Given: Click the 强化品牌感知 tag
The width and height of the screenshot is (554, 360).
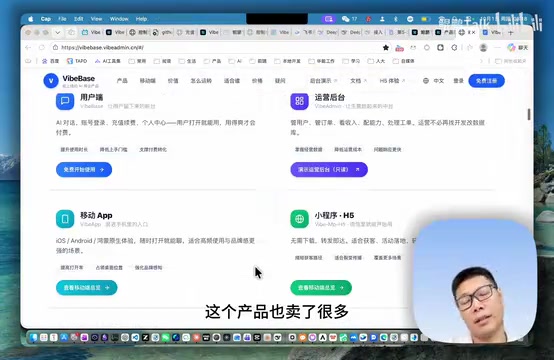Looking at the screenshot, I should pyautogui.click(x=148, y=267).
